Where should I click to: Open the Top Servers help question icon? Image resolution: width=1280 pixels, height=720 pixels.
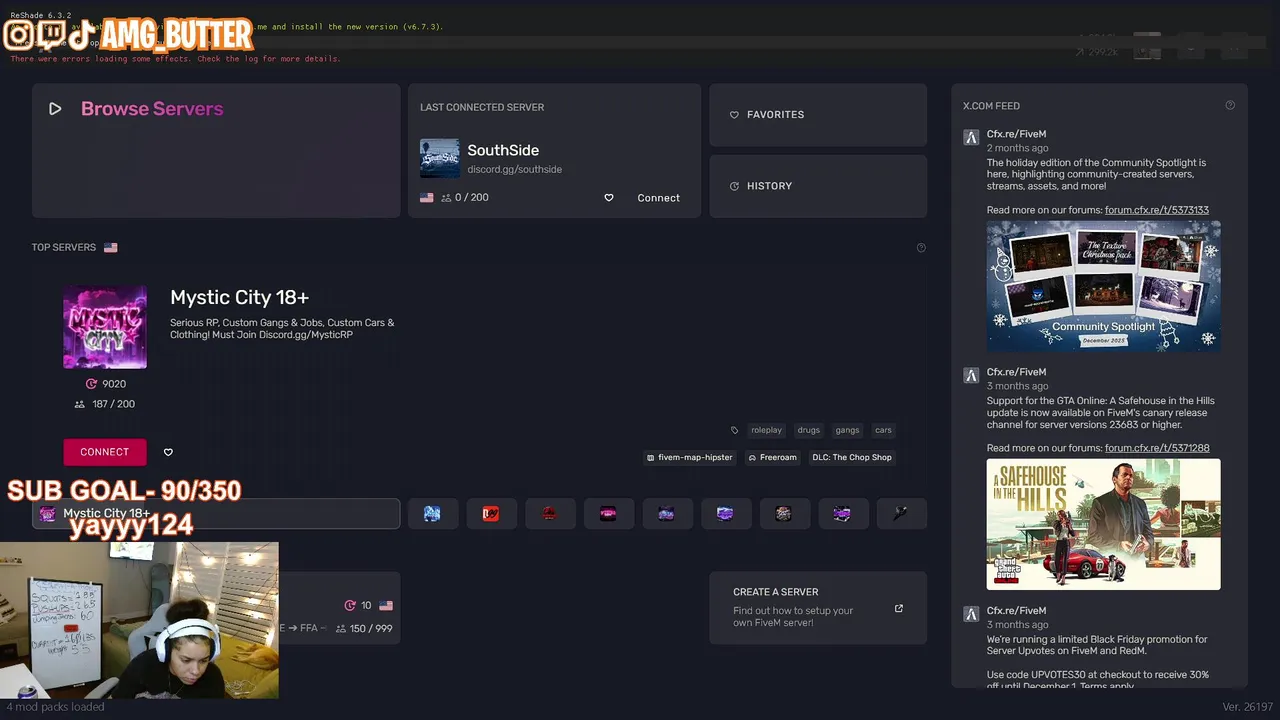pos(921,247)
